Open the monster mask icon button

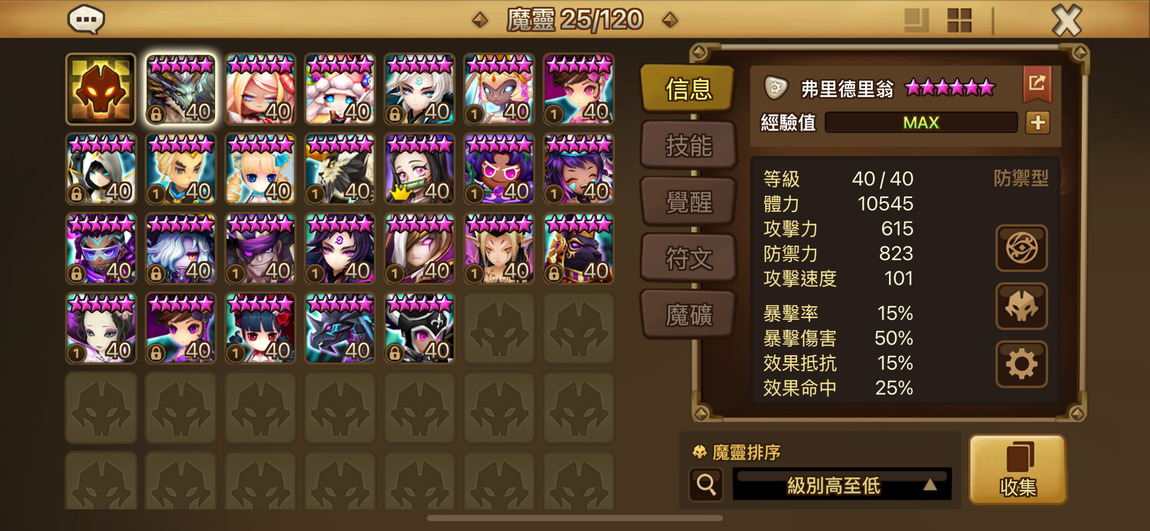pos(1021,306)
